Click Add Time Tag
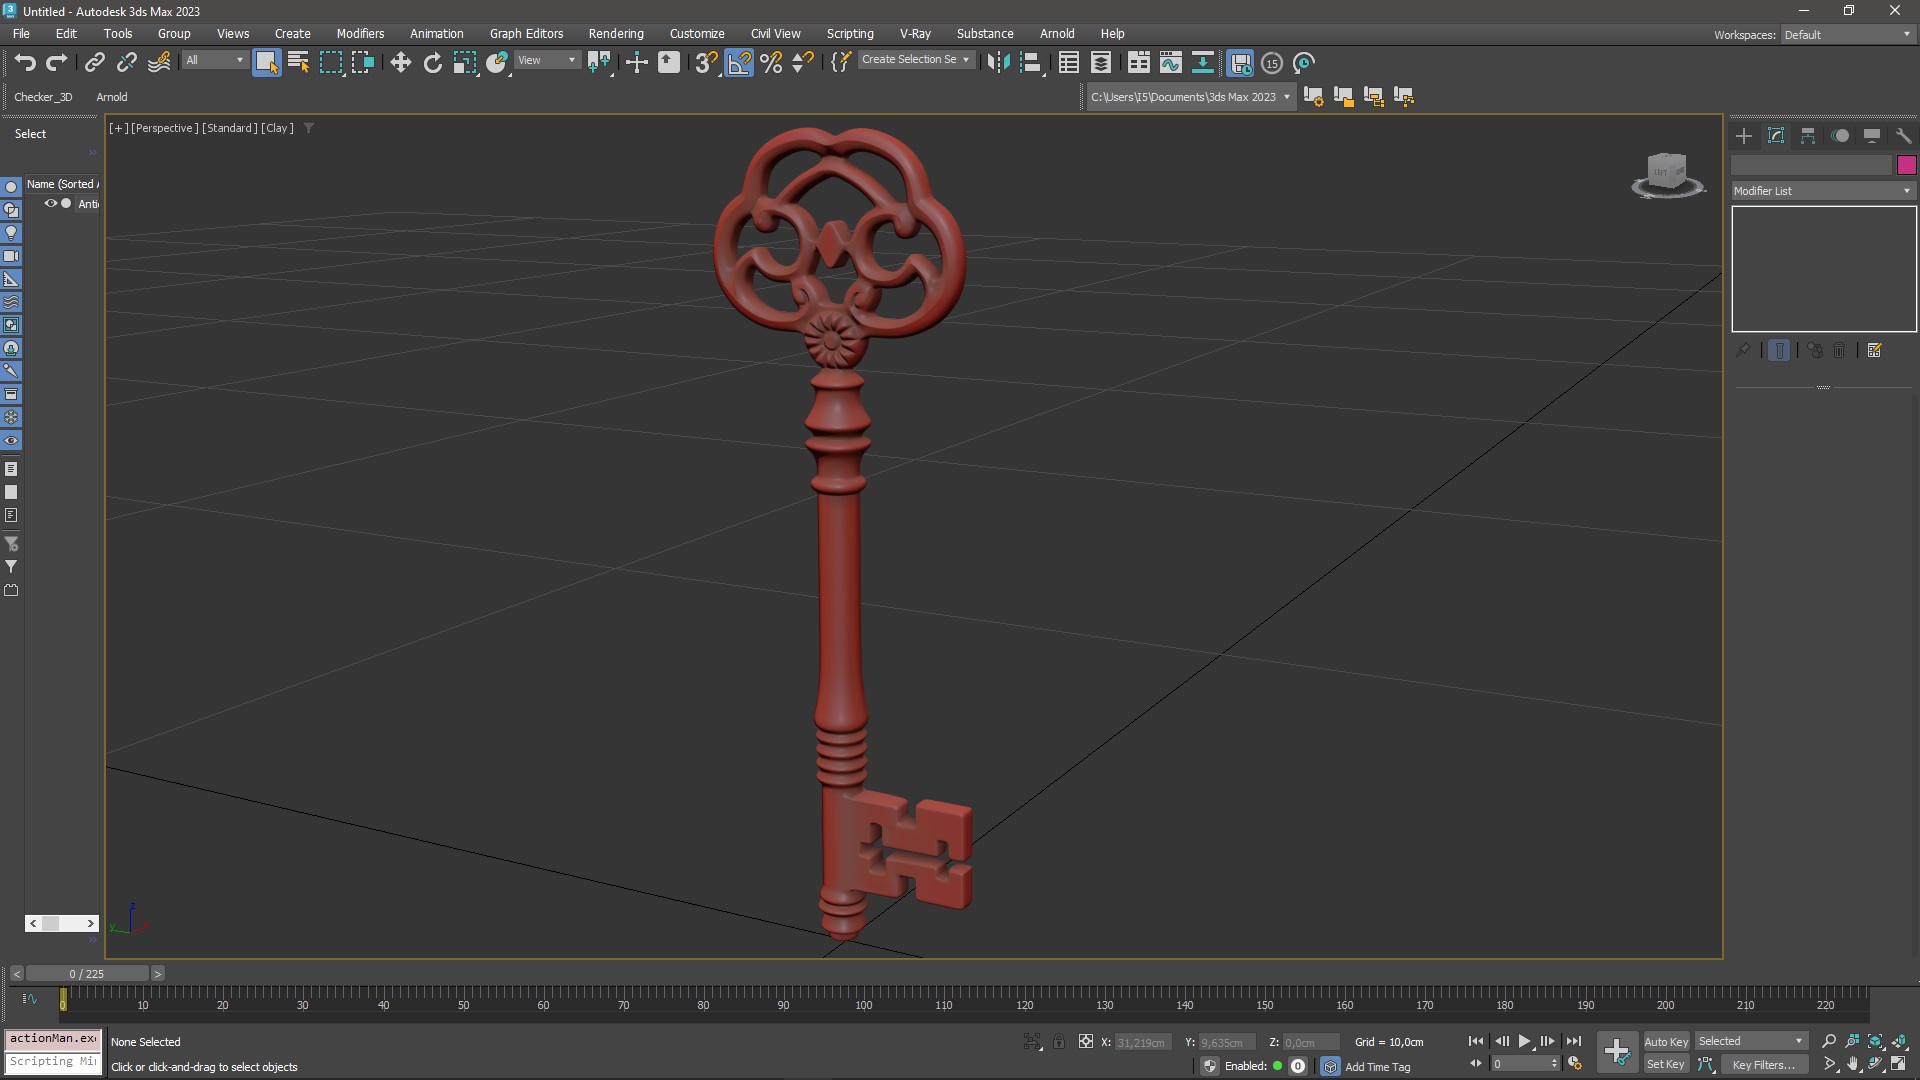The height and width of the screenshot is (1080, 1920). coord(1378,1067)
